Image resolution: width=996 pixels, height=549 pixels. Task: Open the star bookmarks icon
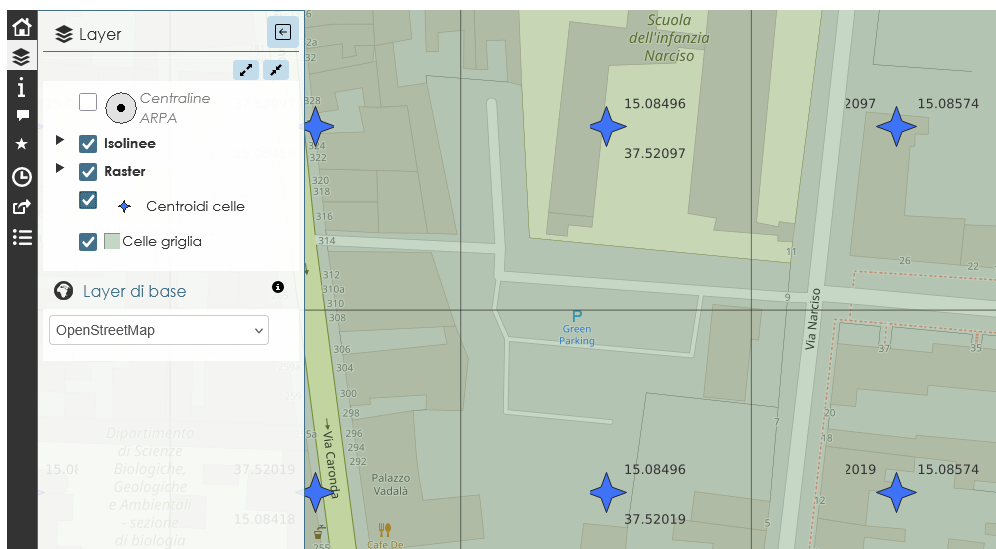22,144
